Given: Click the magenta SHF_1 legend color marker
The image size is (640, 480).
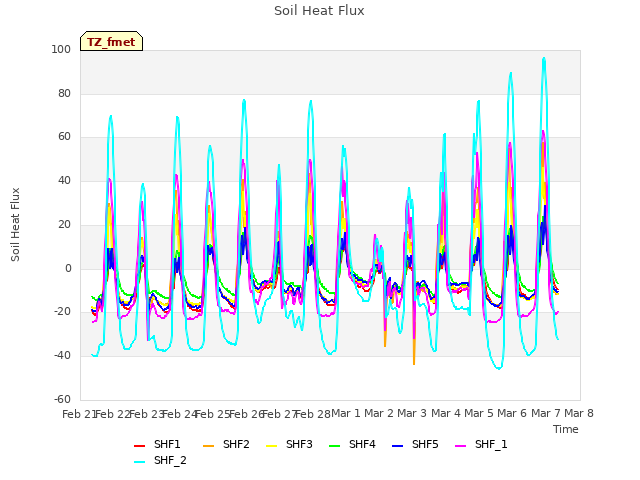Looking at the screenshot, I should pyautogui.click(x=460, y=446).
